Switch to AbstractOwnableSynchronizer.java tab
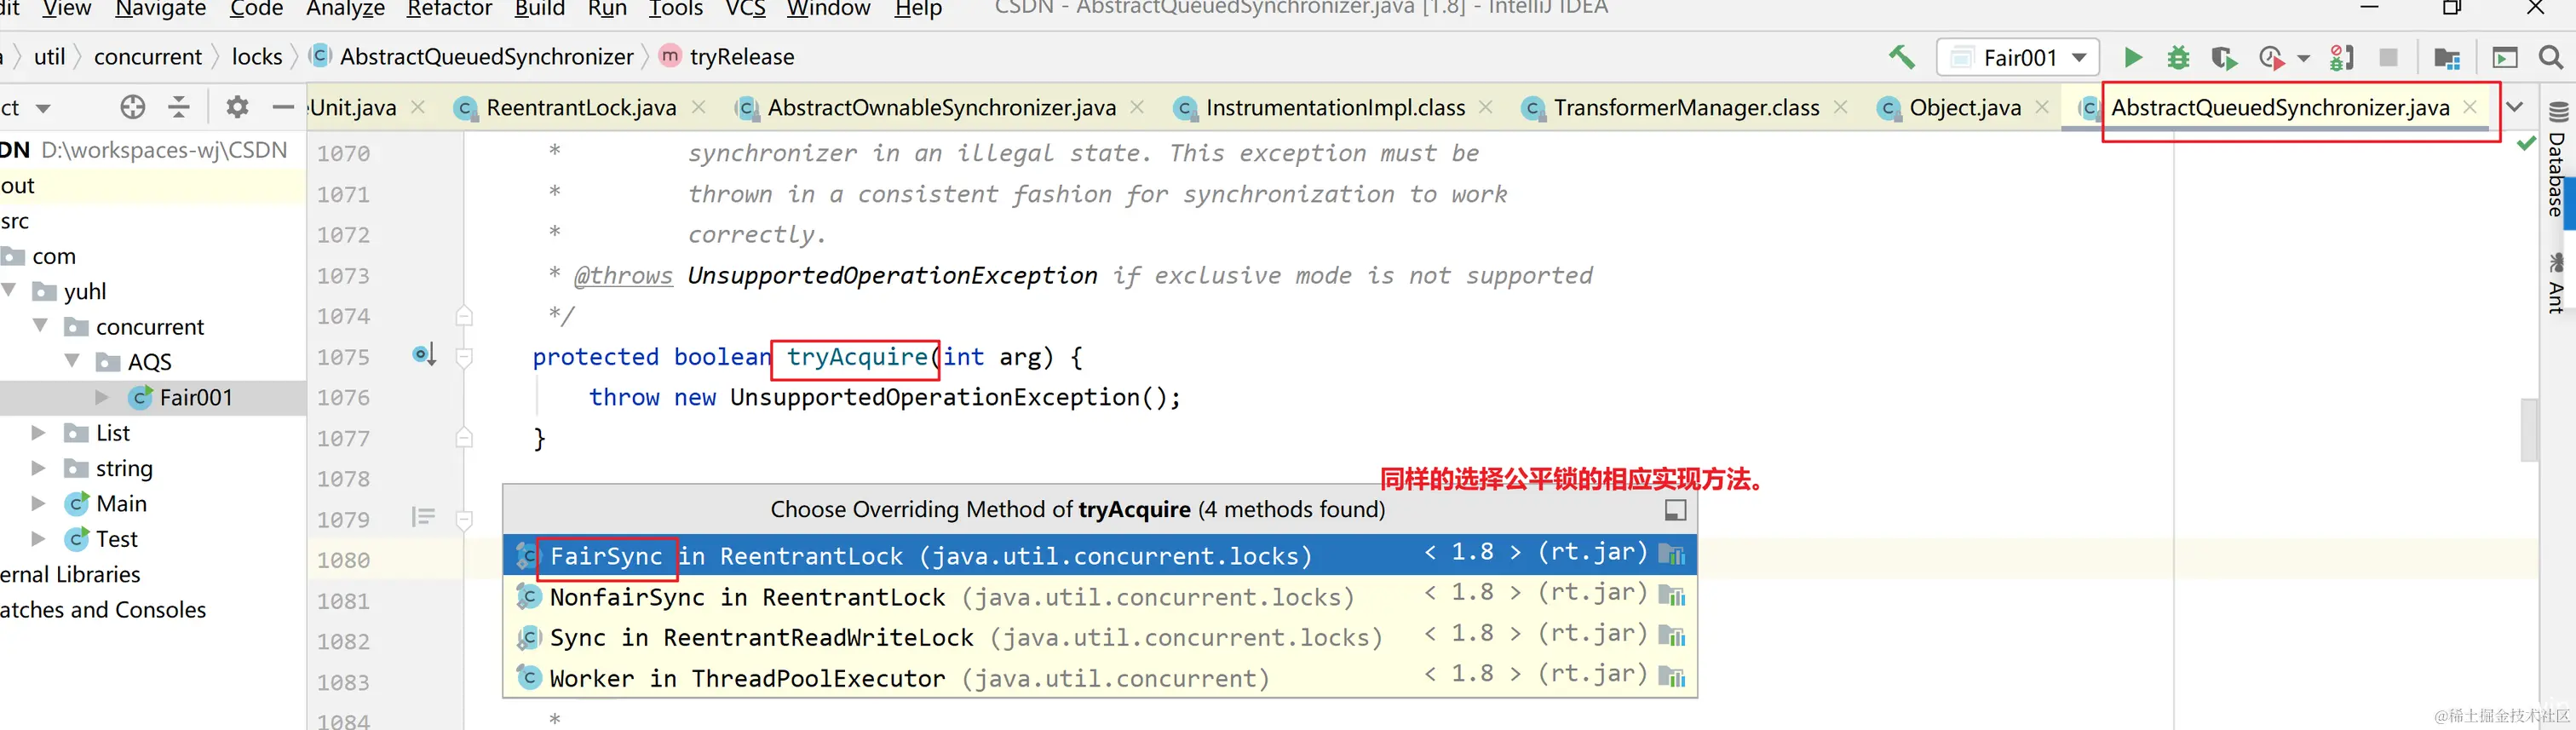 pyautogui.click(x=940, y=107)
